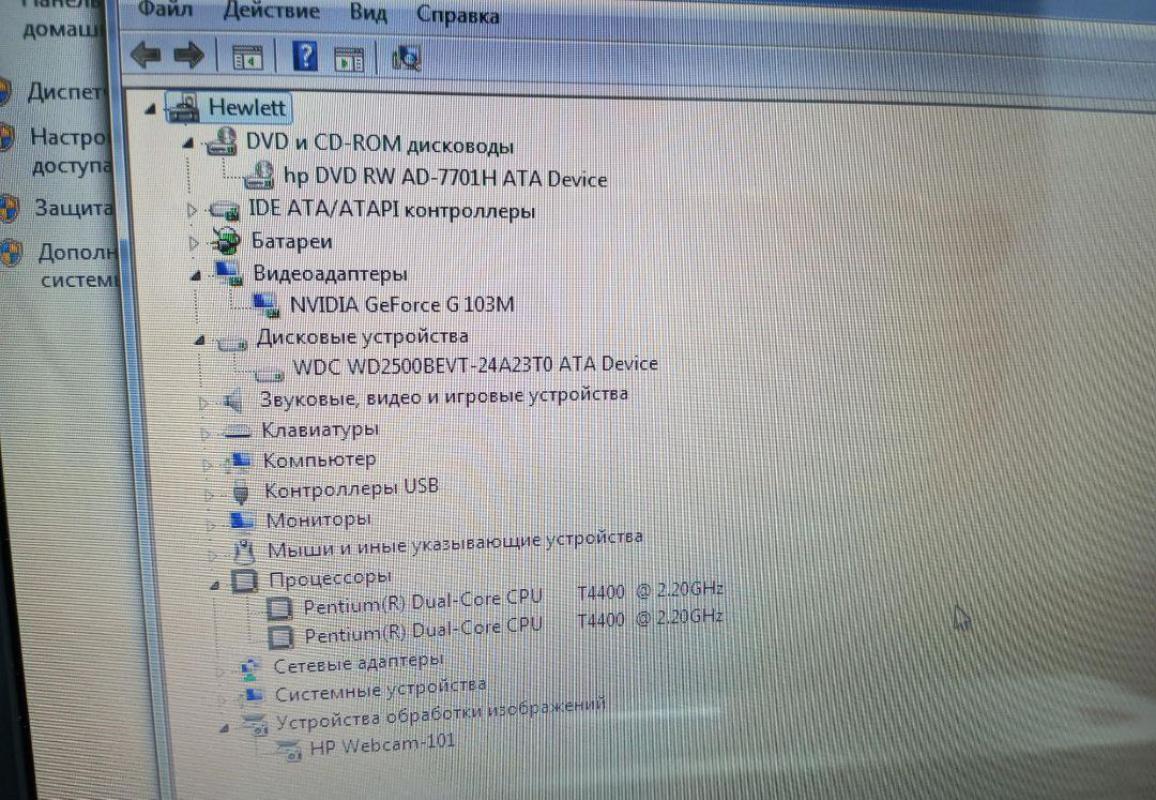Click the Scan for hardware changes icon
Screen dimensions: 1156x800
tap(406, 58)
